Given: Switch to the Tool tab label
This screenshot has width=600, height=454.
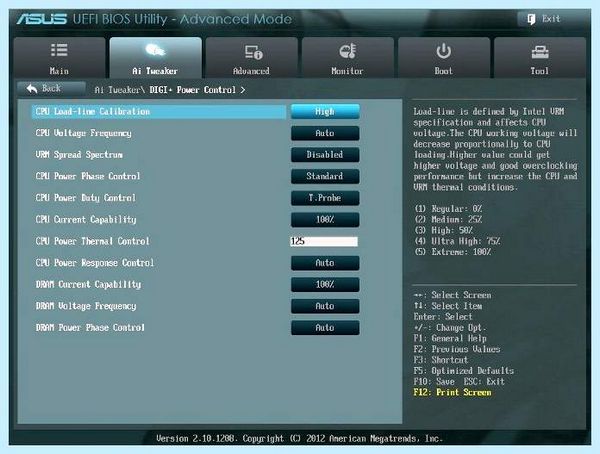Looking at the screenshot, I should click(540, 71).
